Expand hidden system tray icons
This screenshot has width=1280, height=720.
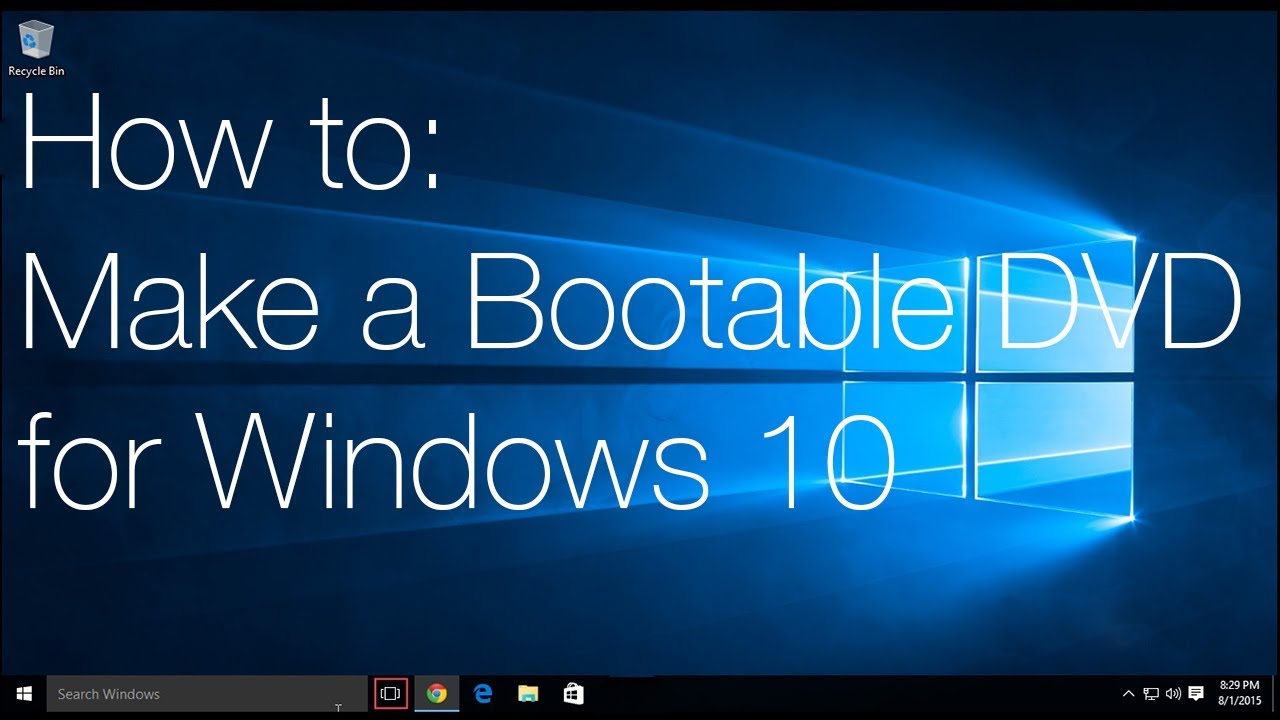coord(1129,693)
